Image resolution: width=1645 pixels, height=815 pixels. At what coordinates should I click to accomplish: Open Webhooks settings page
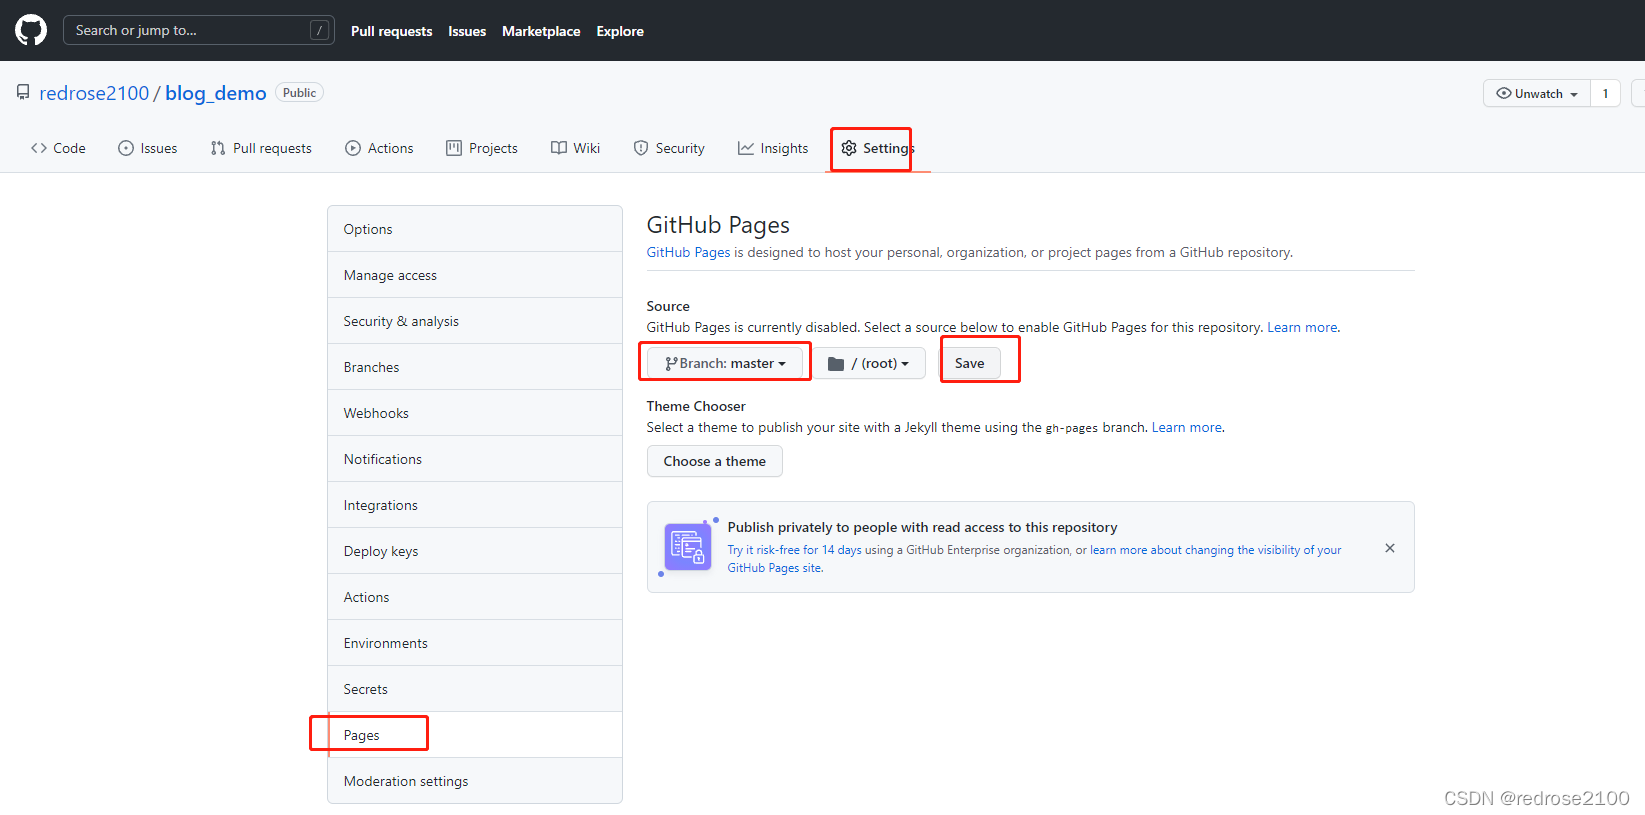point(475,413)
